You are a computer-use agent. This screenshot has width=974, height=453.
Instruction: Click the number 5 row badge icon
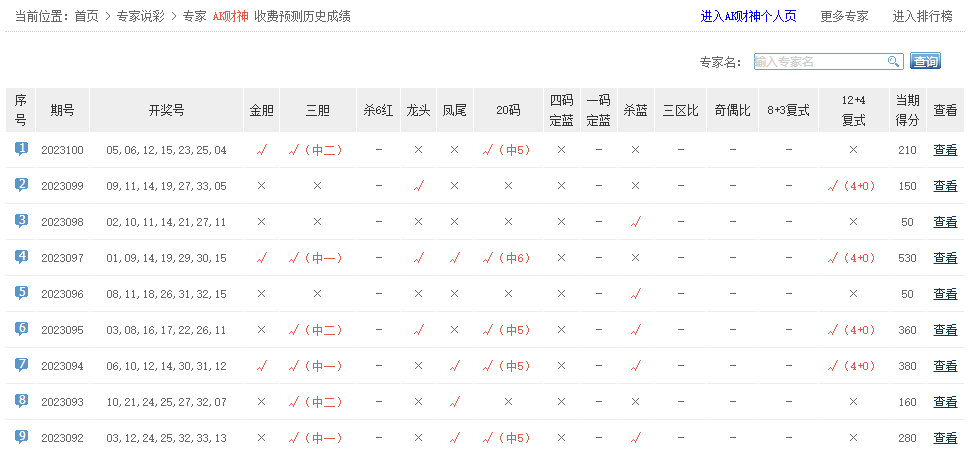pos(21,293)
